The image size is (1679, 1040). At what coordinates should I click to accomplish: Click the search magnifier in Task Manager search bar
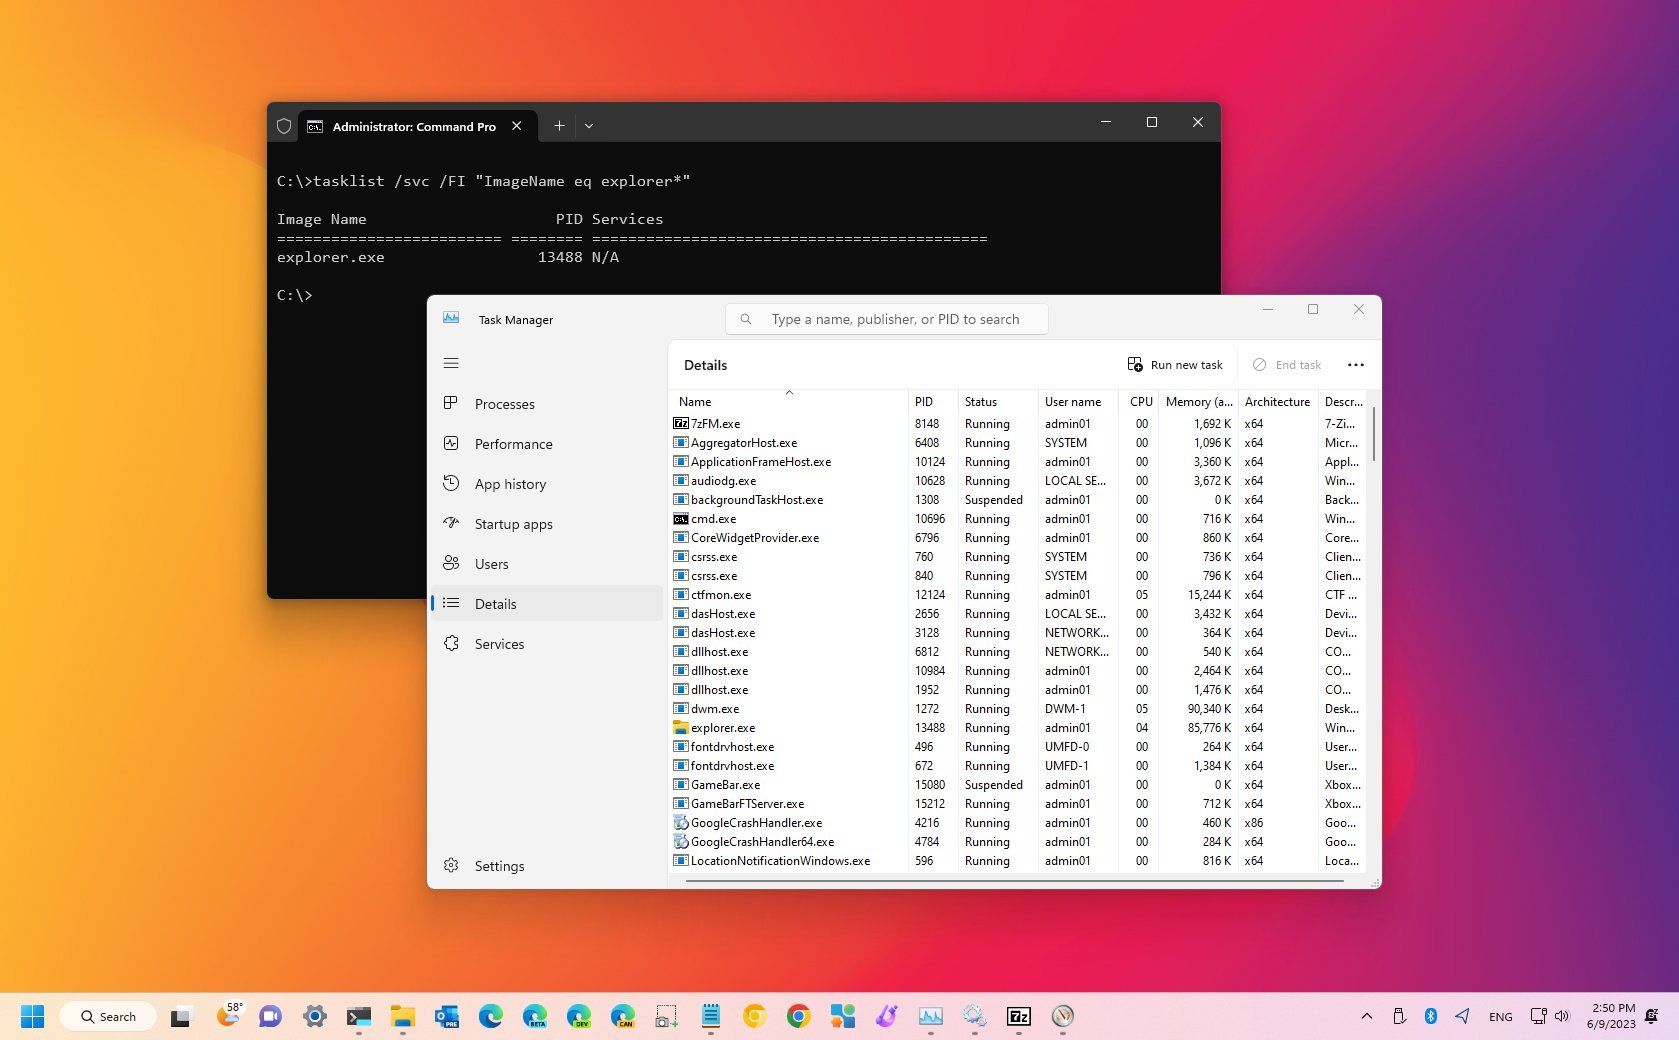coord(746,318)
